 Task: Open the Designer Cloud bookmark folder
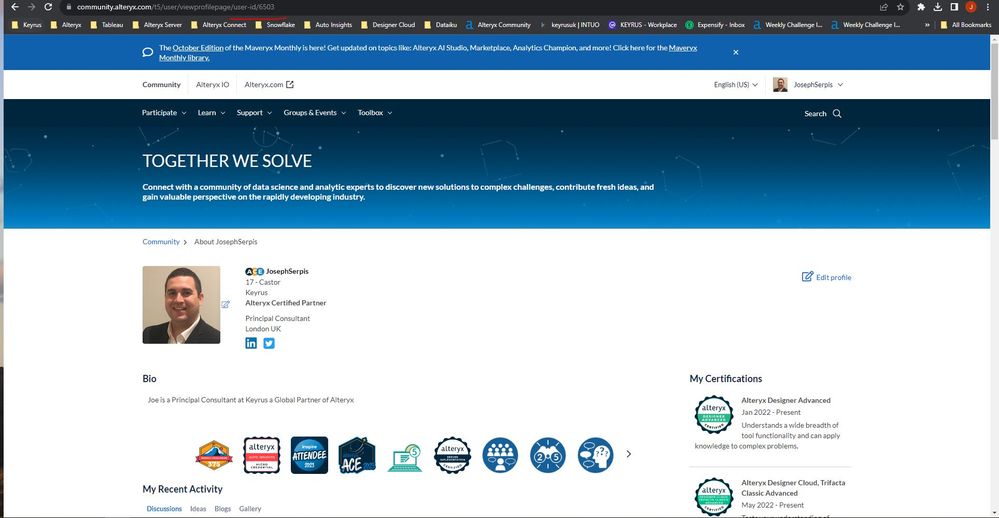point(387,25)
